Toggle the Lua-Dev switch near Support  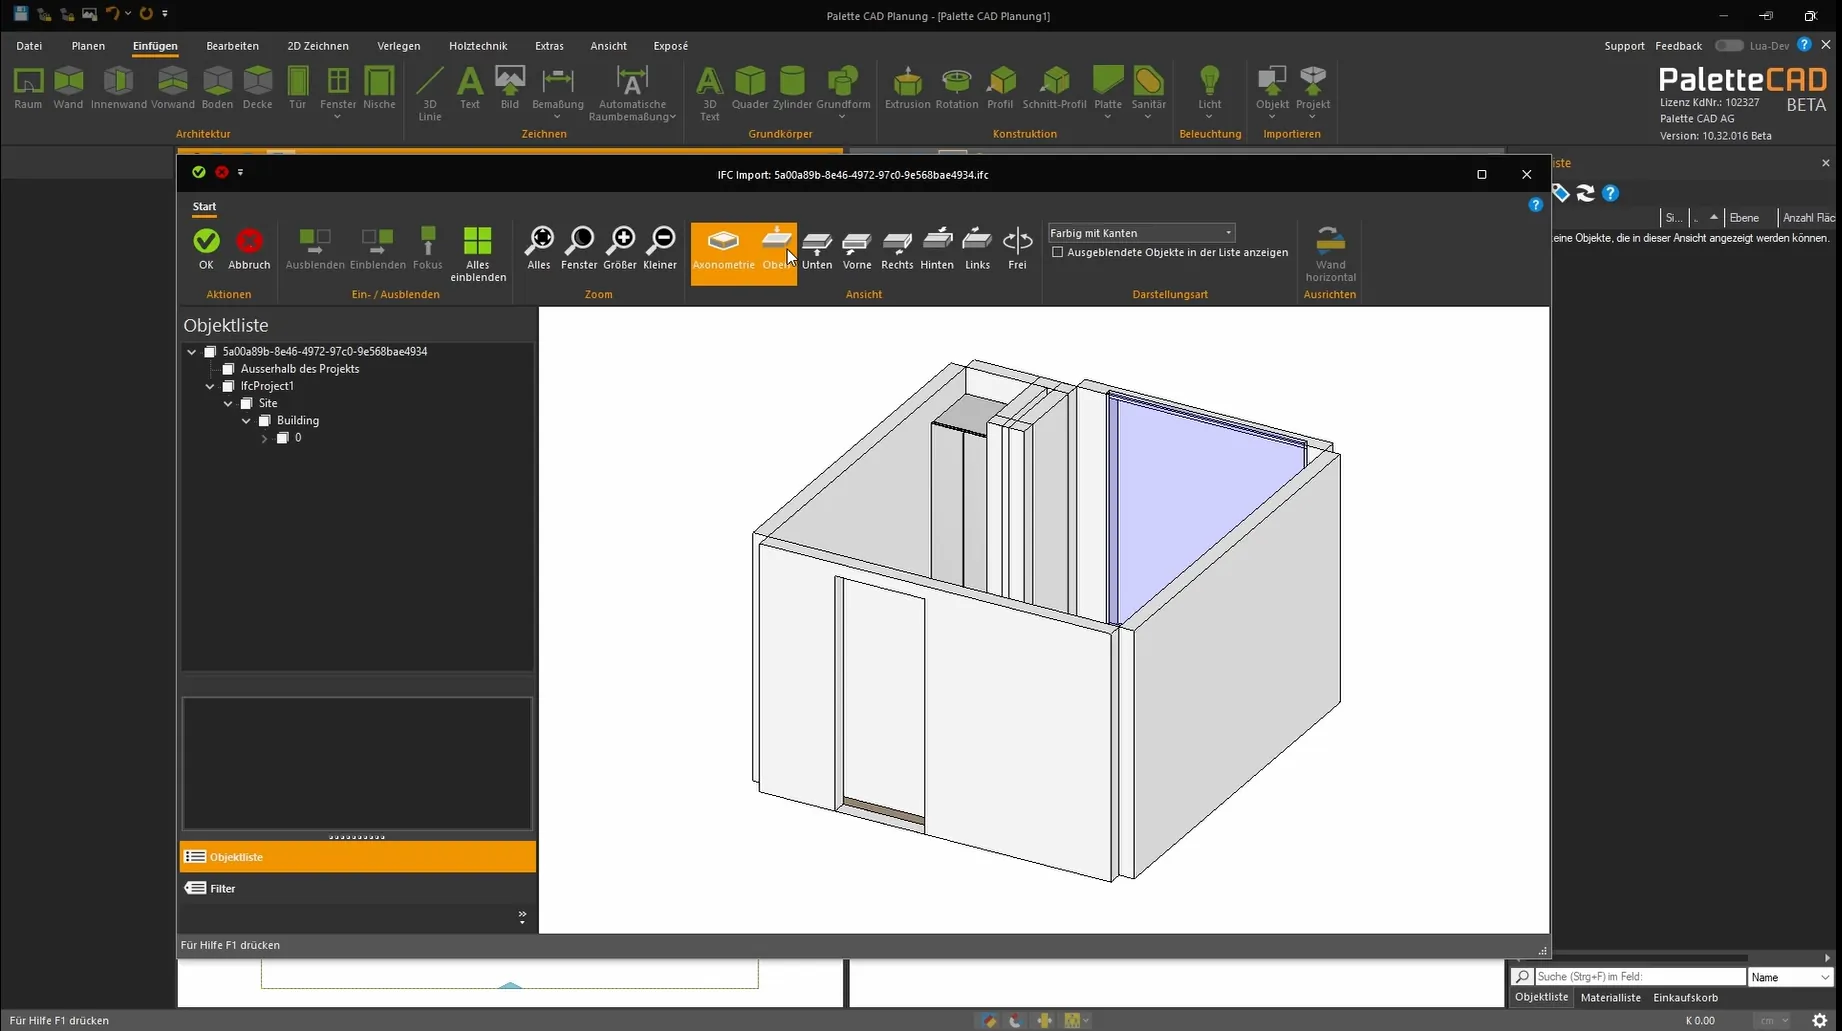pos(1728,45)
